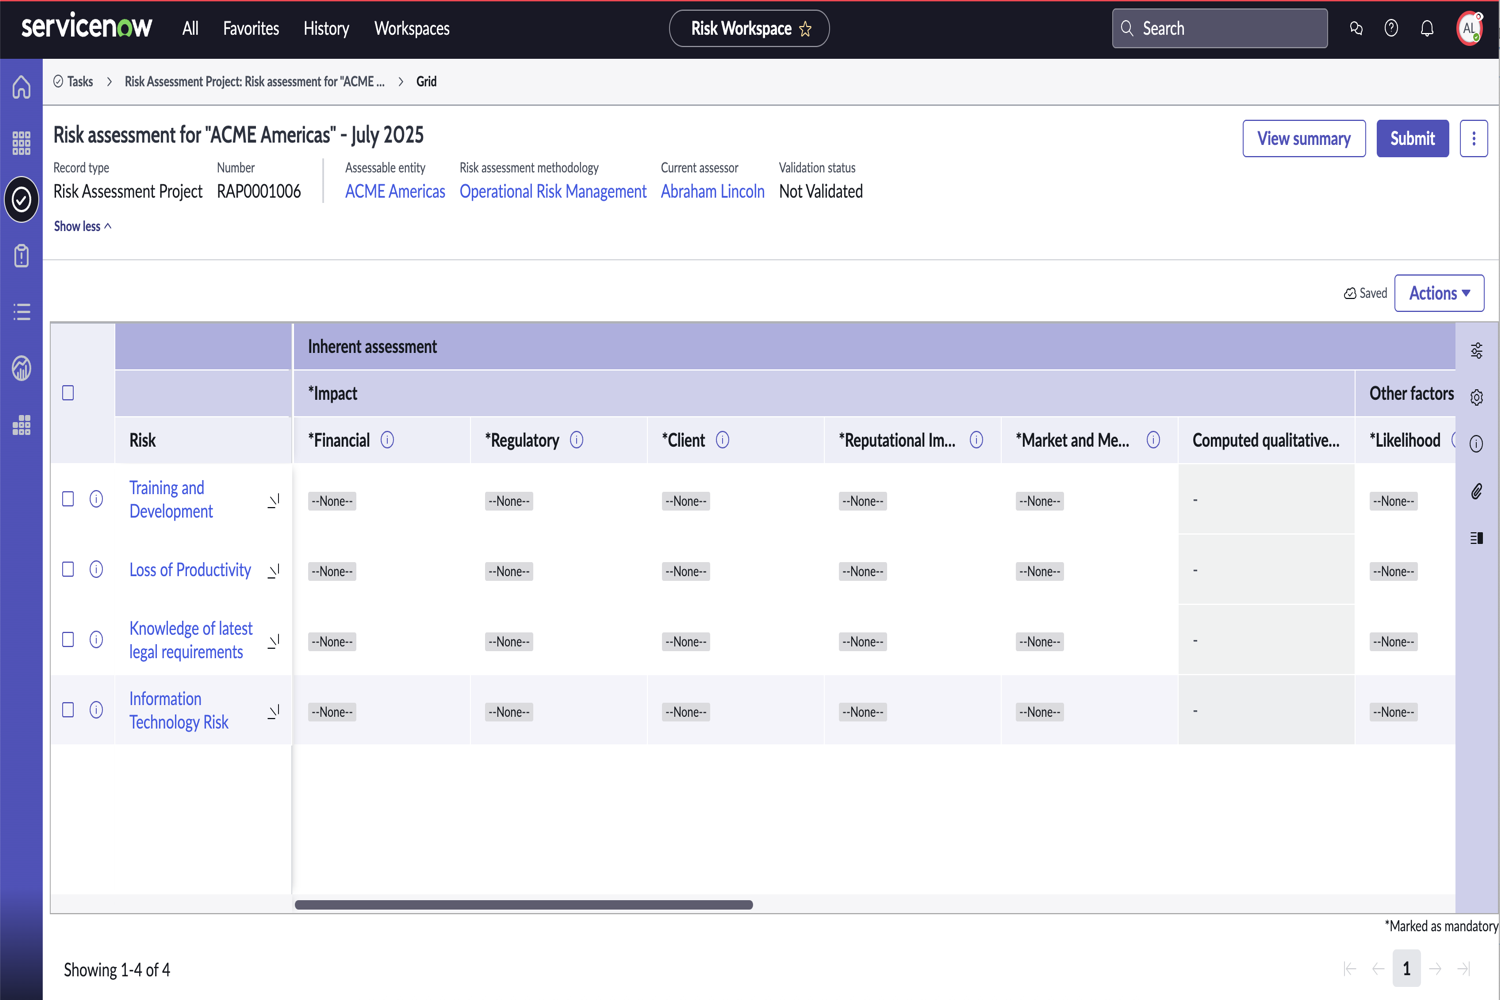1500x1000 pixels.
Task: Open the gear settings icon in right panel
Action: (1476, 397)
